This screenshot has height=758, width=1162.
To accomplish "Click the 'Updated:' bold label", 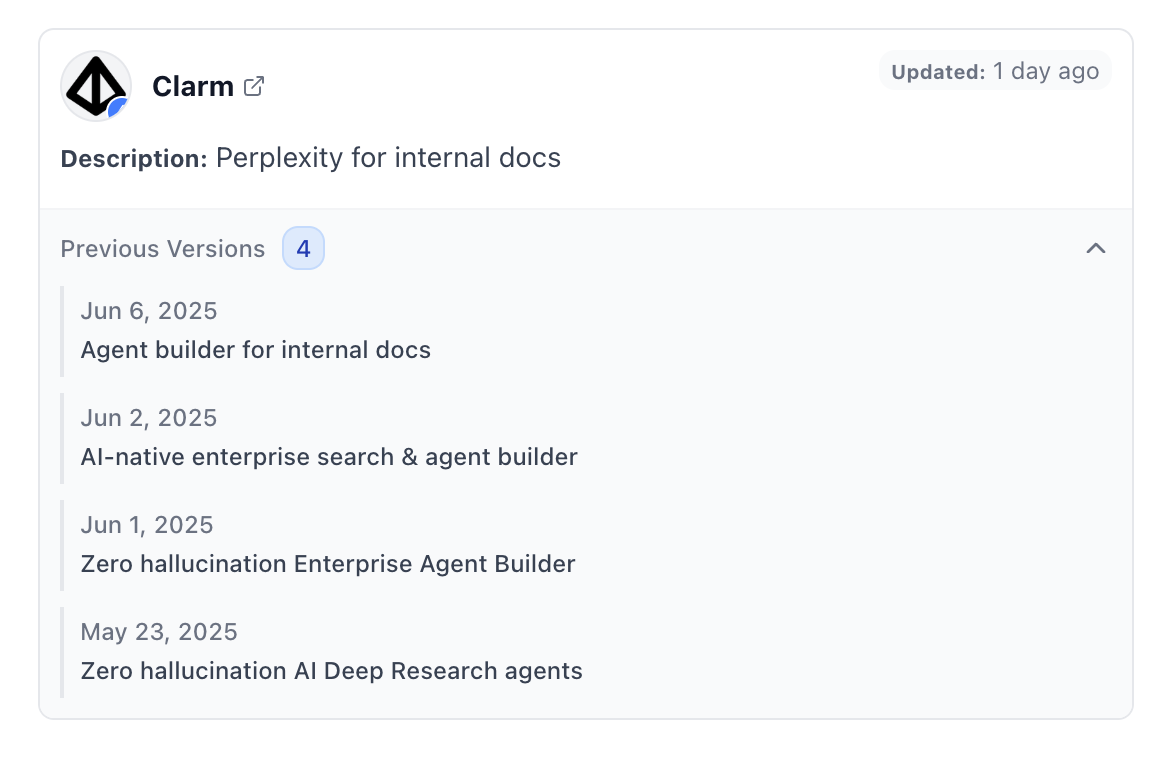I will (938, 72).
